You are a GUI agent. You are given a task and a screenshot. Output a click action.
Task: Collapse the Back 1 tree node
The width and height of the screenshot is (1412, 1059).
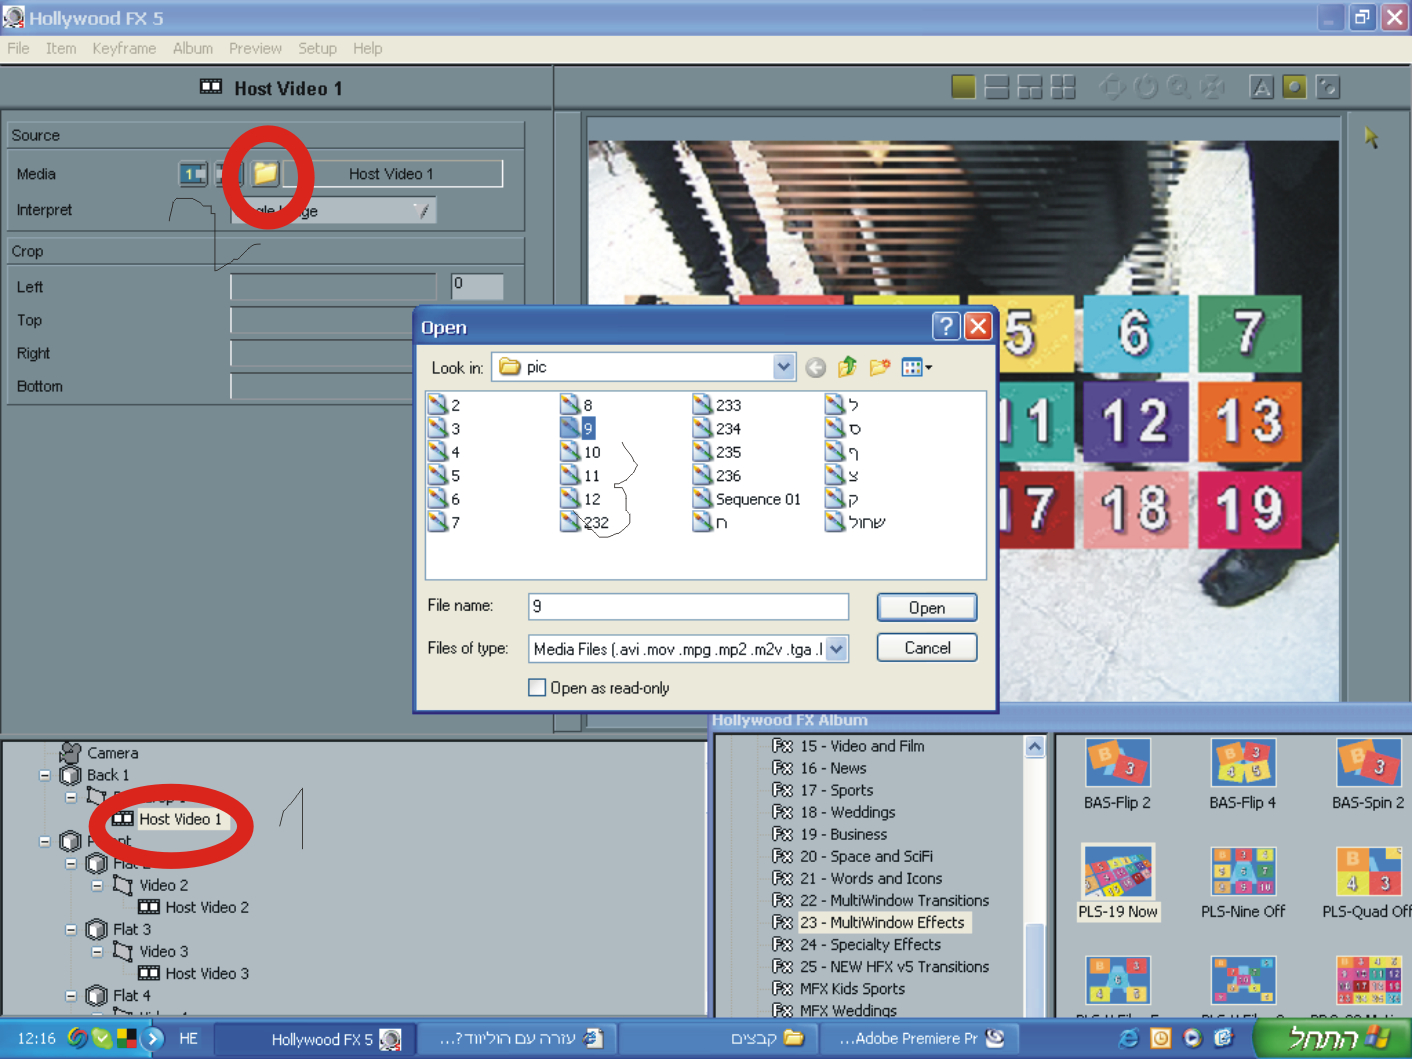click(x=45, y=775)
